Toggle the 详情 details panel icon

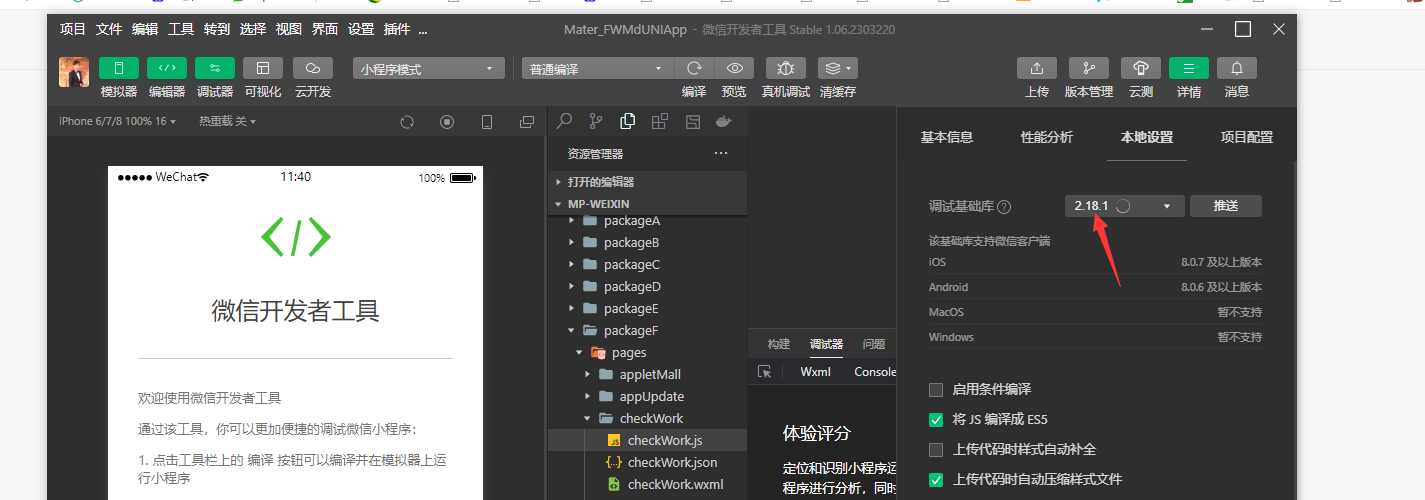click(1189, 68)
